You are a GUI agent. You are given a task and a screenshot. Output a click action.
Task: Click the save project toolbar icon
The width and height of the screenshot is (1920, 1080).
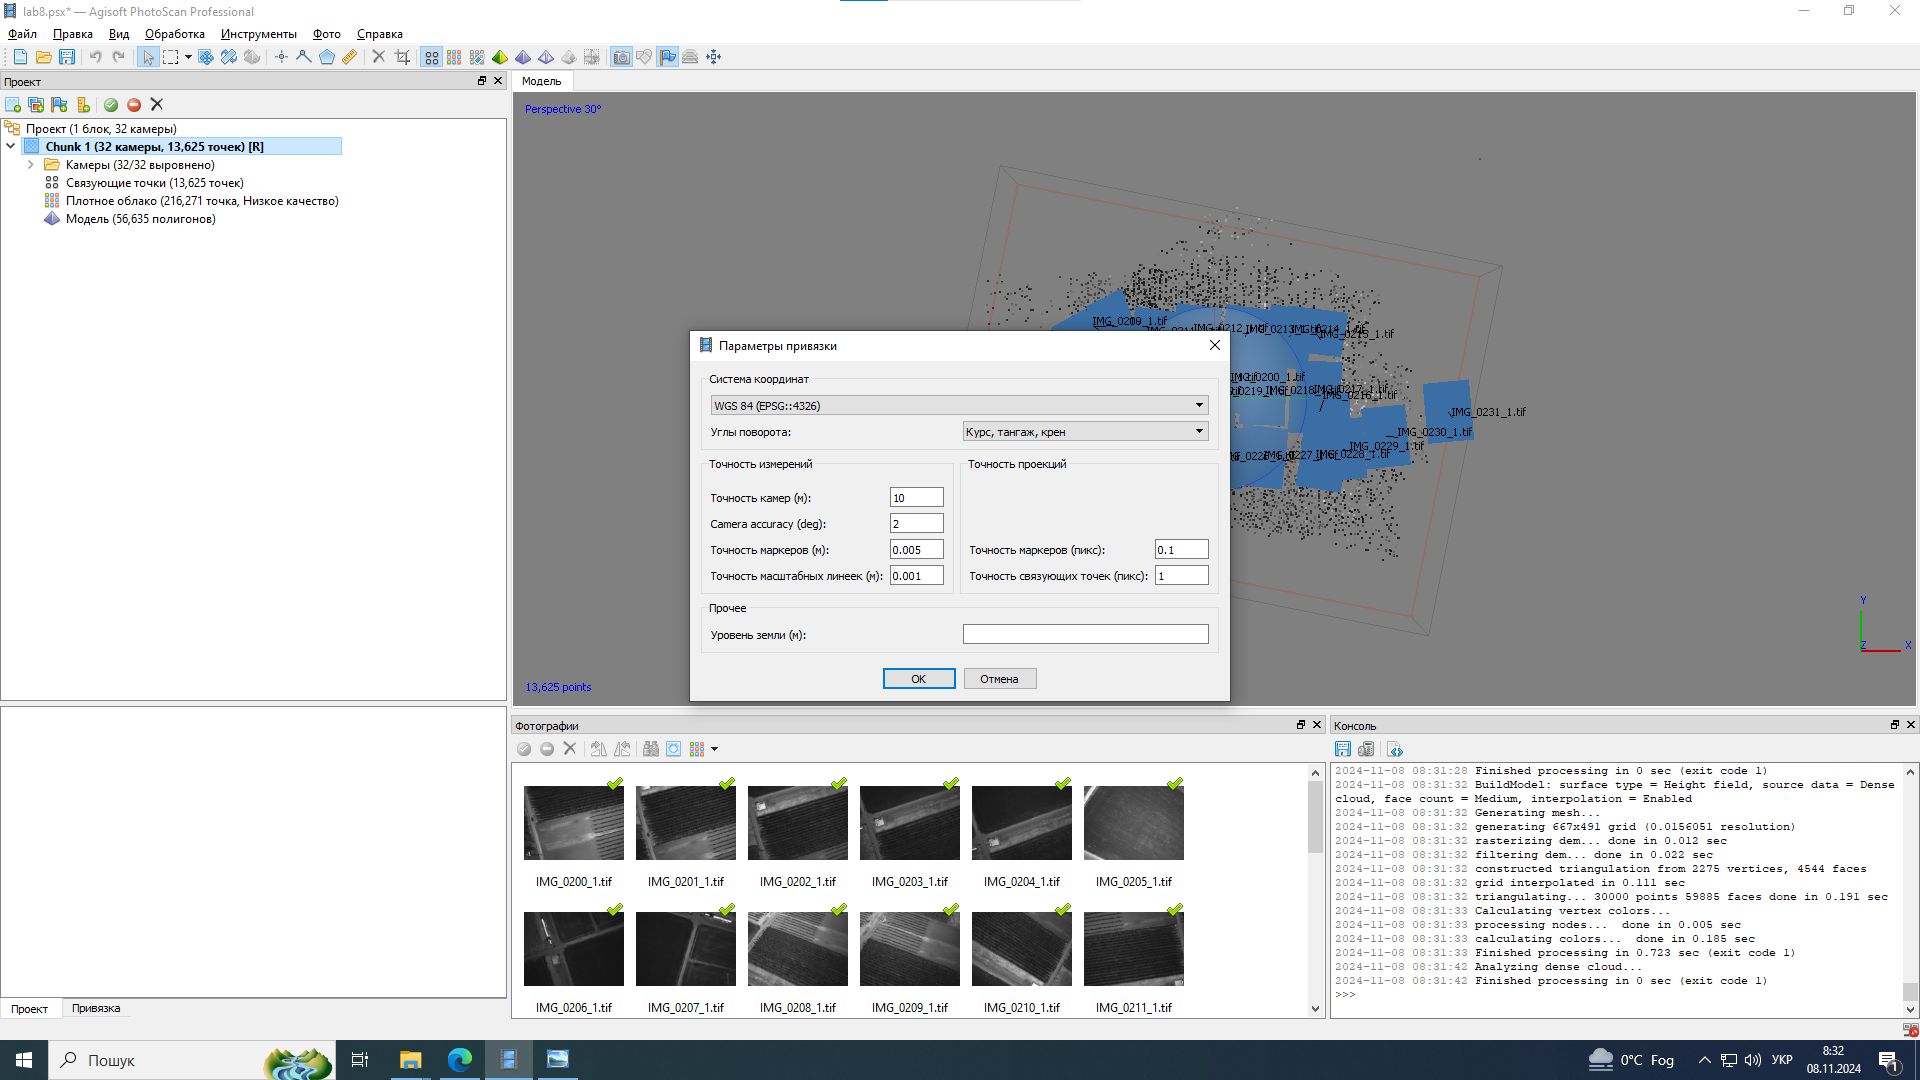click(x=67, y=57)
